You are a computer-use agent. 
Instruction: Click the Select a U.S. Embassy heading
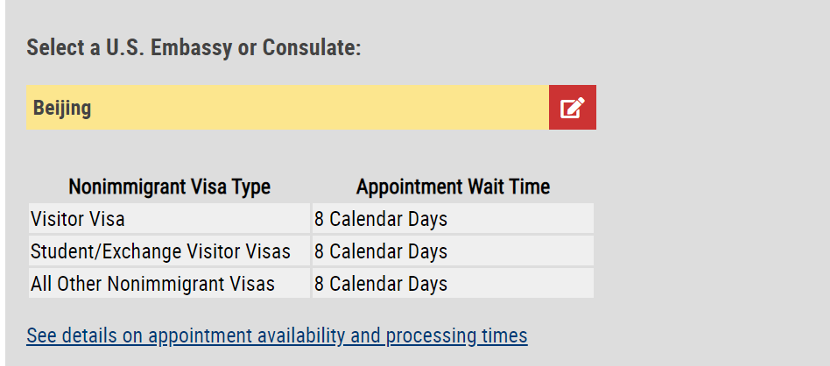click(x=194, y=48)
